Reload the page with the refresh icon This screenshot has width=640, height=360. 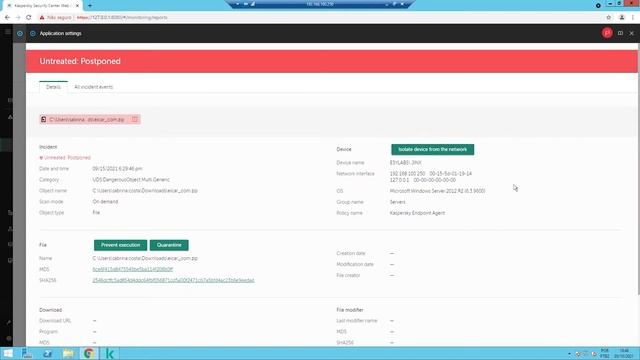click(29, 18)
